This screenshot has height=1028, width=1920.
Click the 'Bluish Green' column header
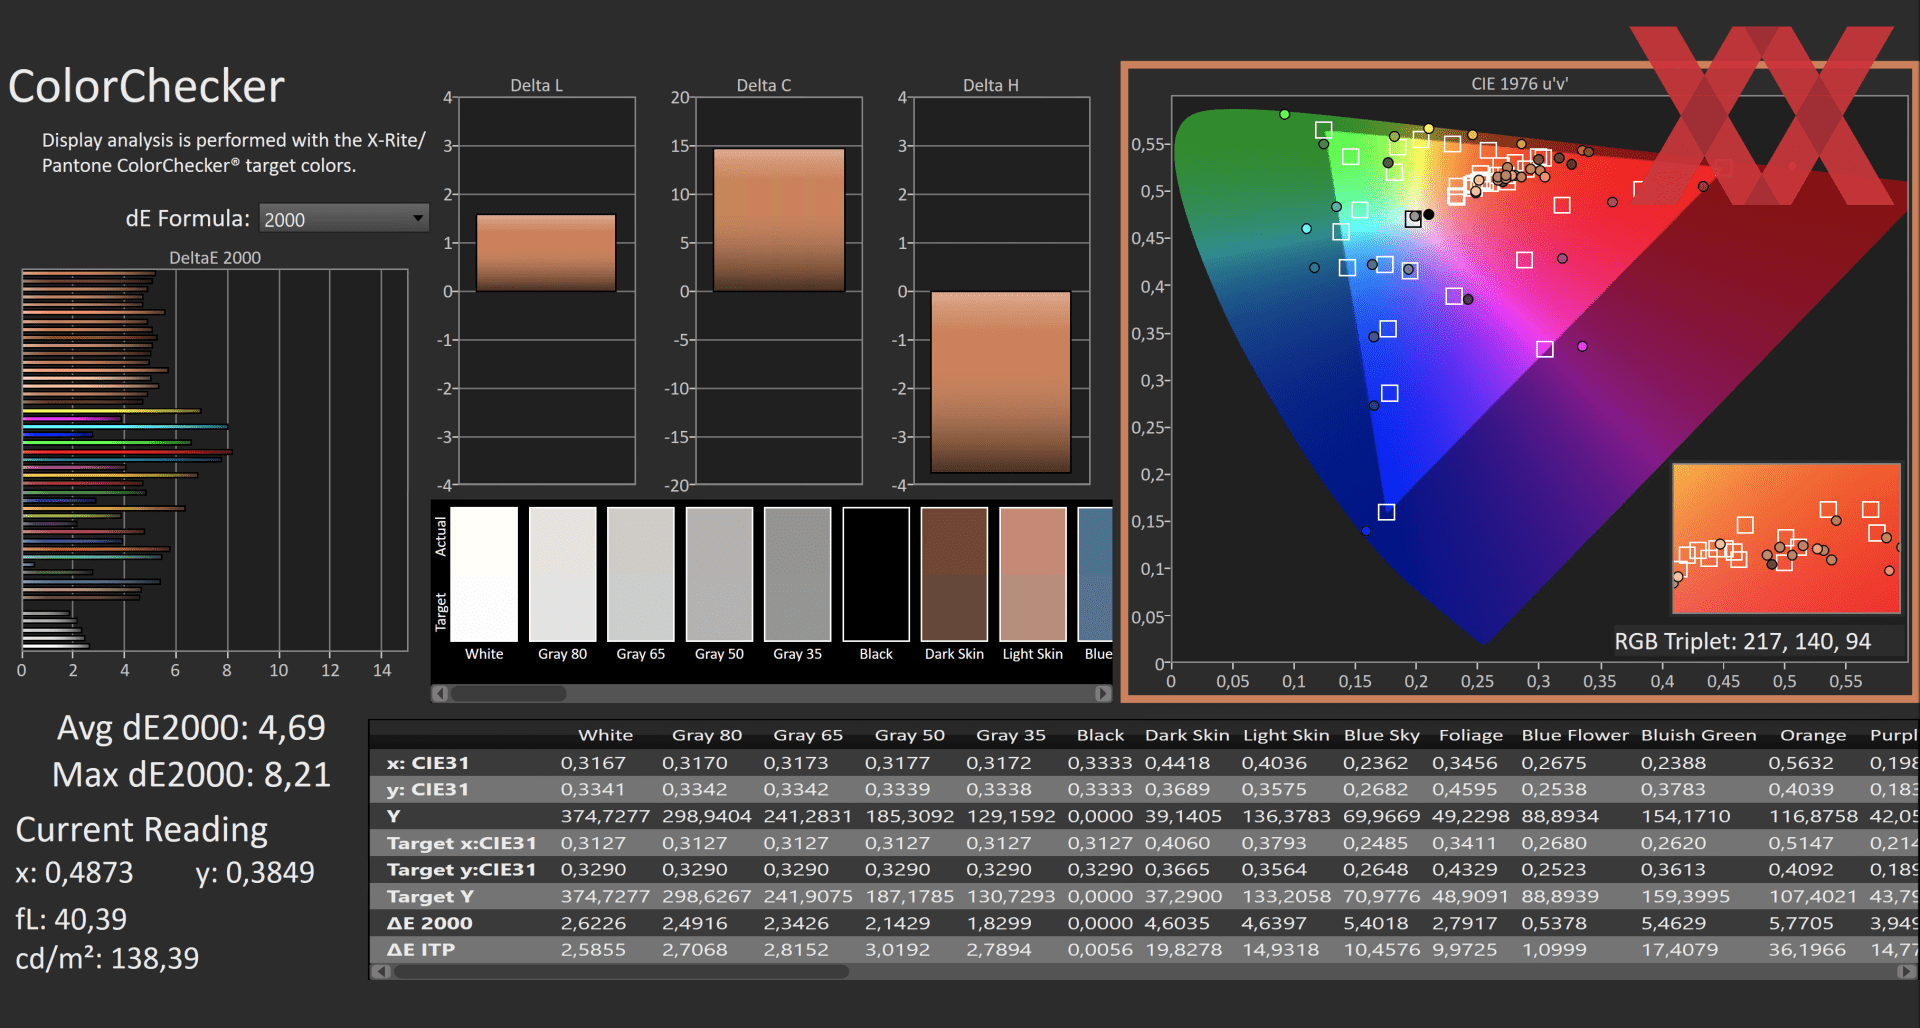coord(1699,735)
